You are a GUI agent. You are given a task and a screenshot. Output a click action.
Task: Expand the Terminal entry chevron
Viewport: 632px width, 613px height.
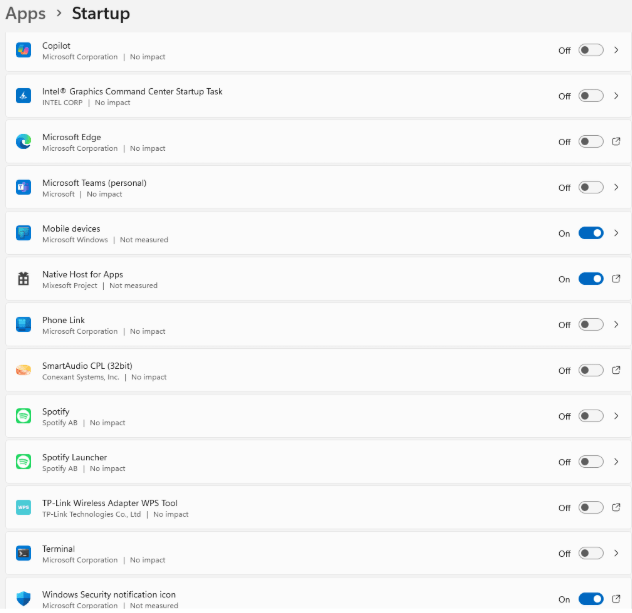(616, 553)
